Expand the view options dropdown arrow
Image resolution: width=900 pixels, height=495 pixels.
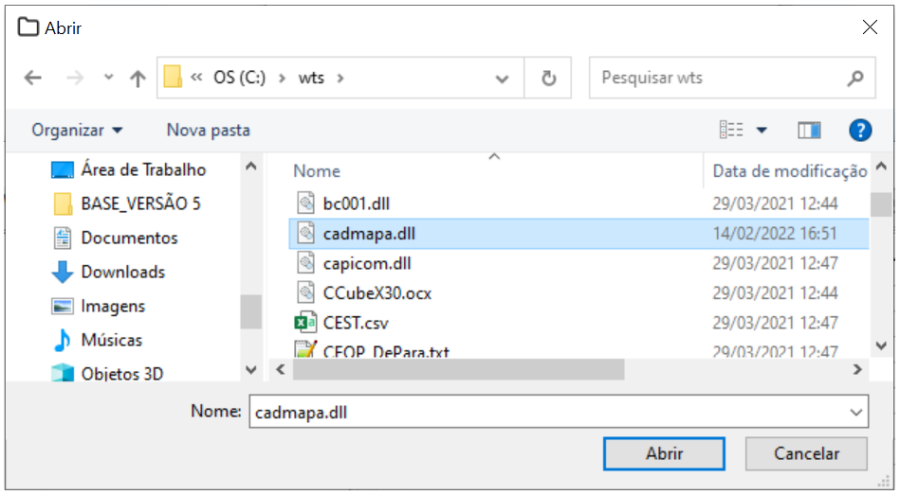(761, 130)
